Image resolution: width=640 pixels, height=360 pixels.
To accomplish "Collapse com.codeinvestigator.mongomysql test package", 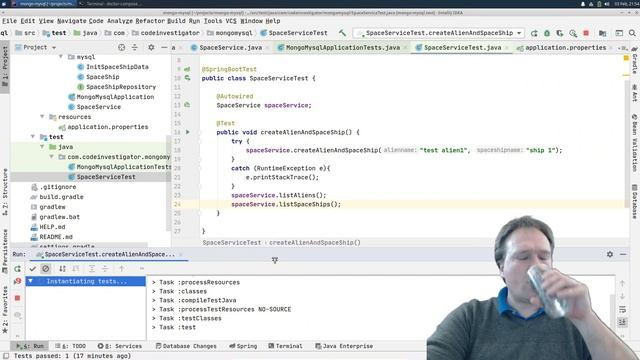I will [x=51, y=157].
